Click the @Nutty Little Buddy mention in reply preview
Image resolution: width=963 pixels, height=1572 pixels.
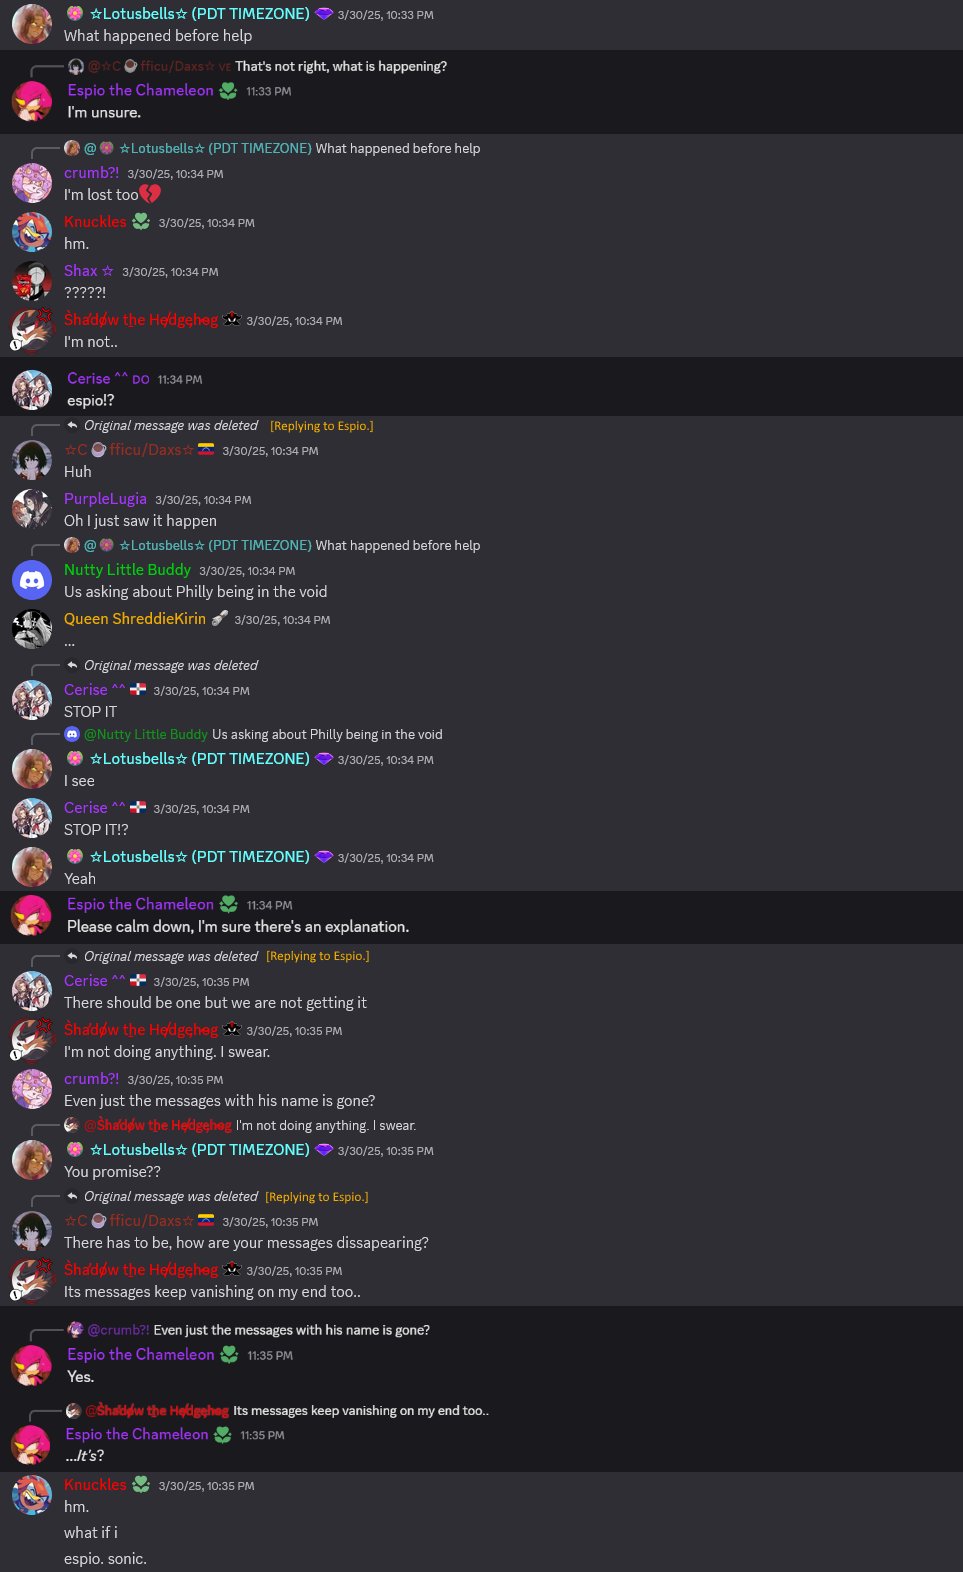146,734
